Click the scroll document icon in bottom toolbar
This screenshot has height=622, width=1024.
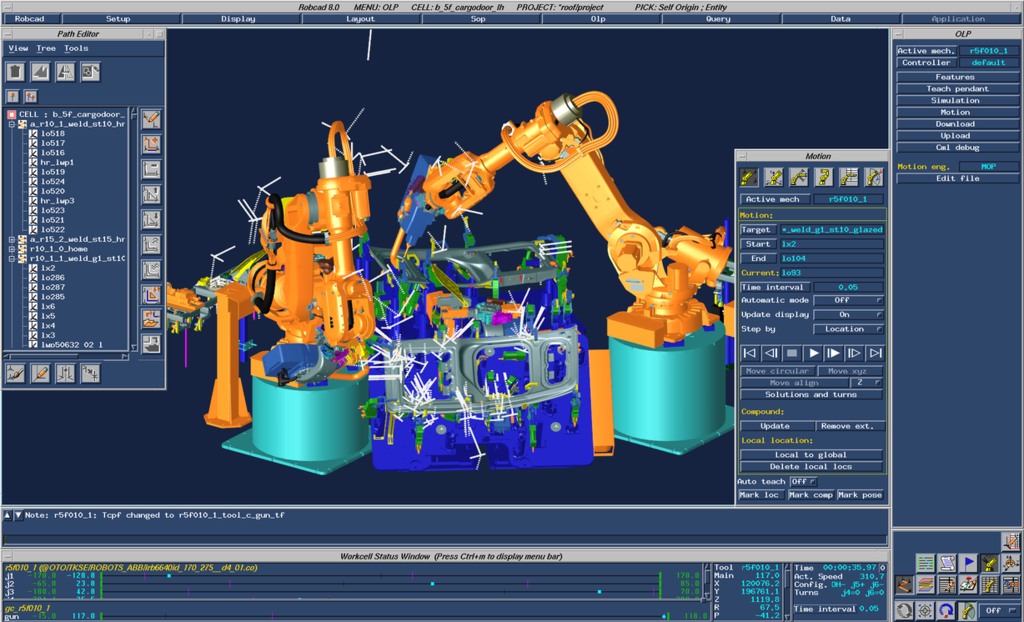(x=947, y=564)
